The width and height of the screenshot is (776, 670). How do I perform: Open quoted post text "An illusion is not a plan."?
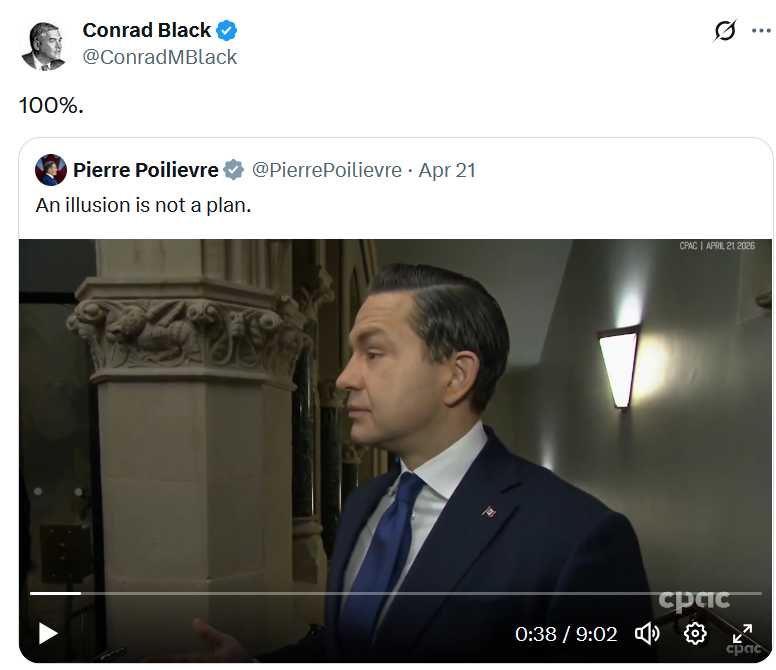coord(143,204)
